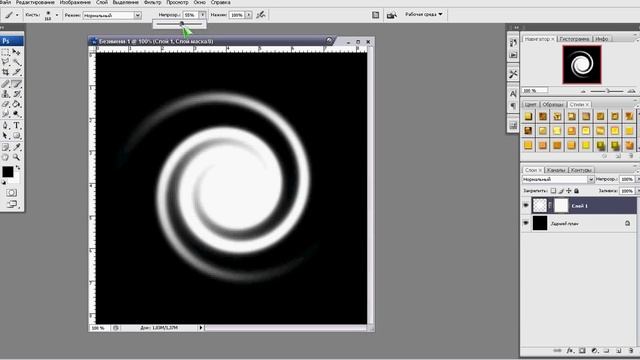Click the brush opacity value field
Screen dimensions: 640x360
click(191, 15)
